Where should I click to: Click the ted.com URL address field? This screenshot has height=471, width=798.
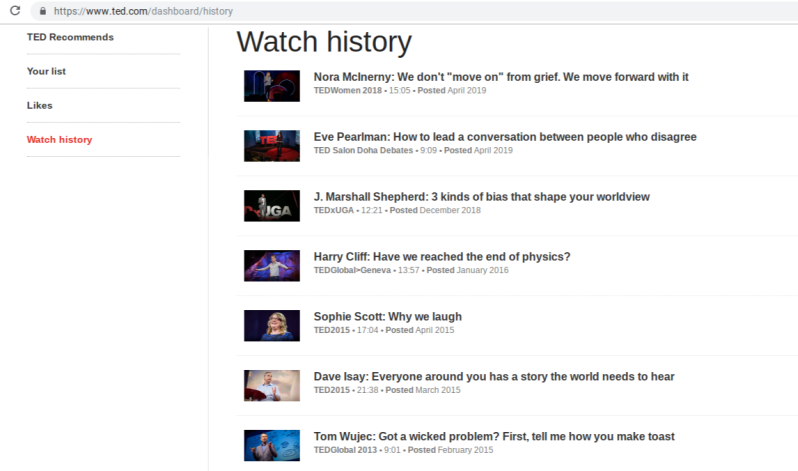413,11
